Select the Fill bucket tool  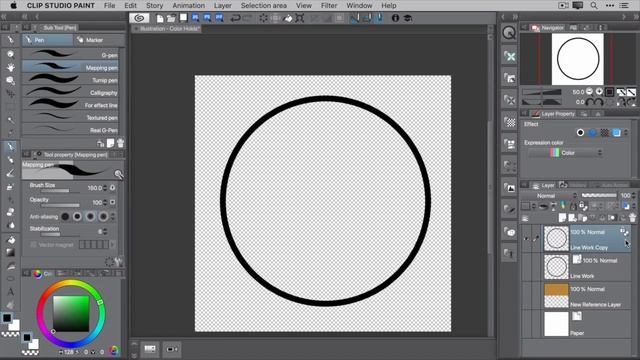pyautogui.click(x=10, y=240)
